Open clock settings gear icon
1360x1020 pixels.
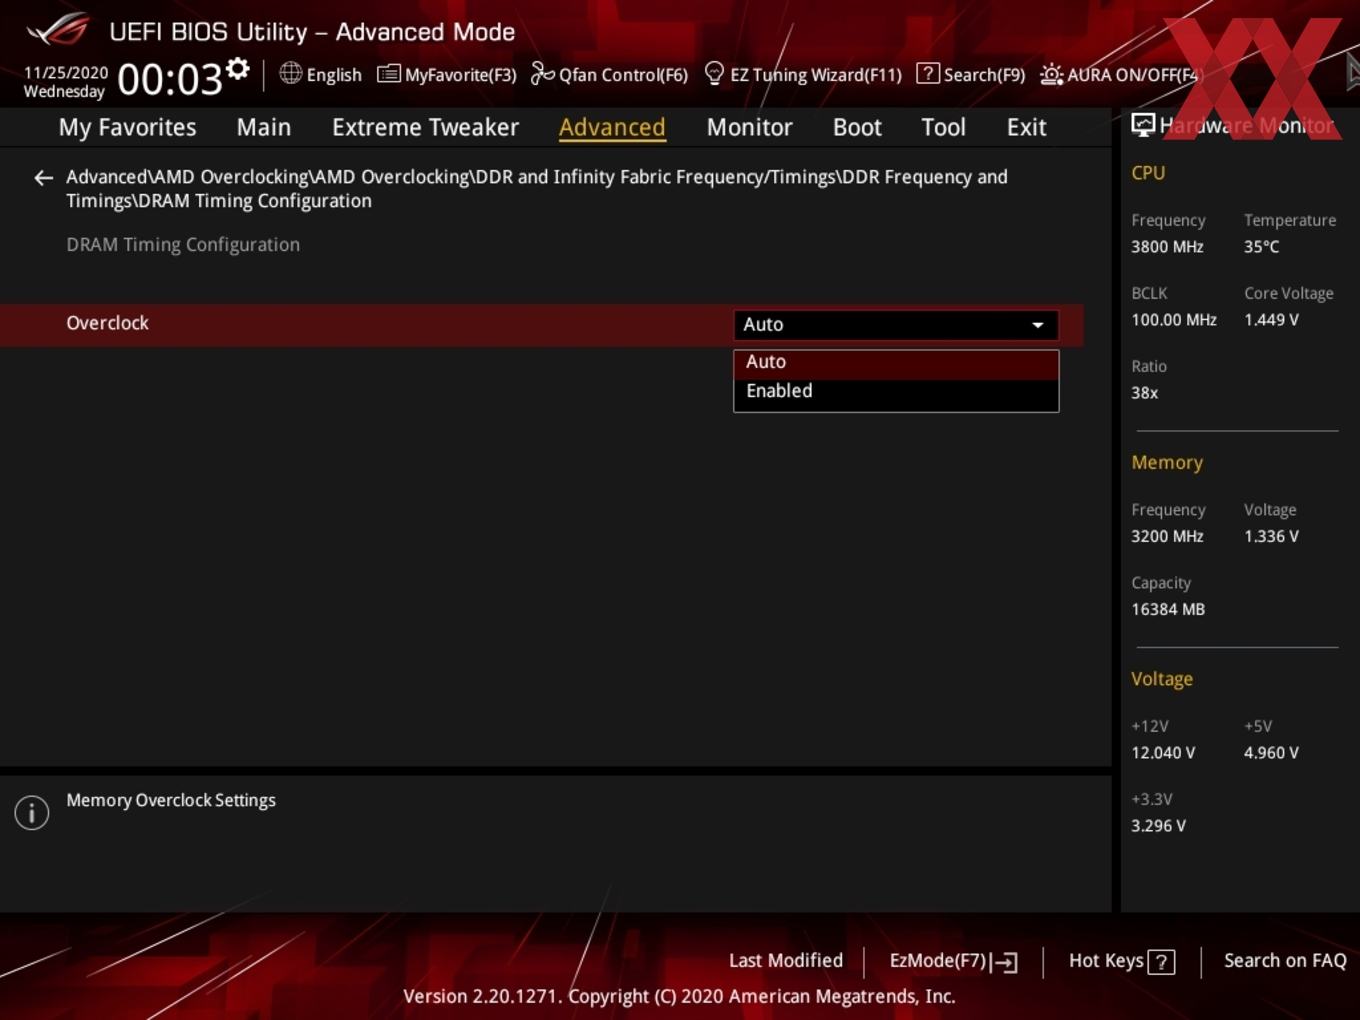[x=238, y=68]
